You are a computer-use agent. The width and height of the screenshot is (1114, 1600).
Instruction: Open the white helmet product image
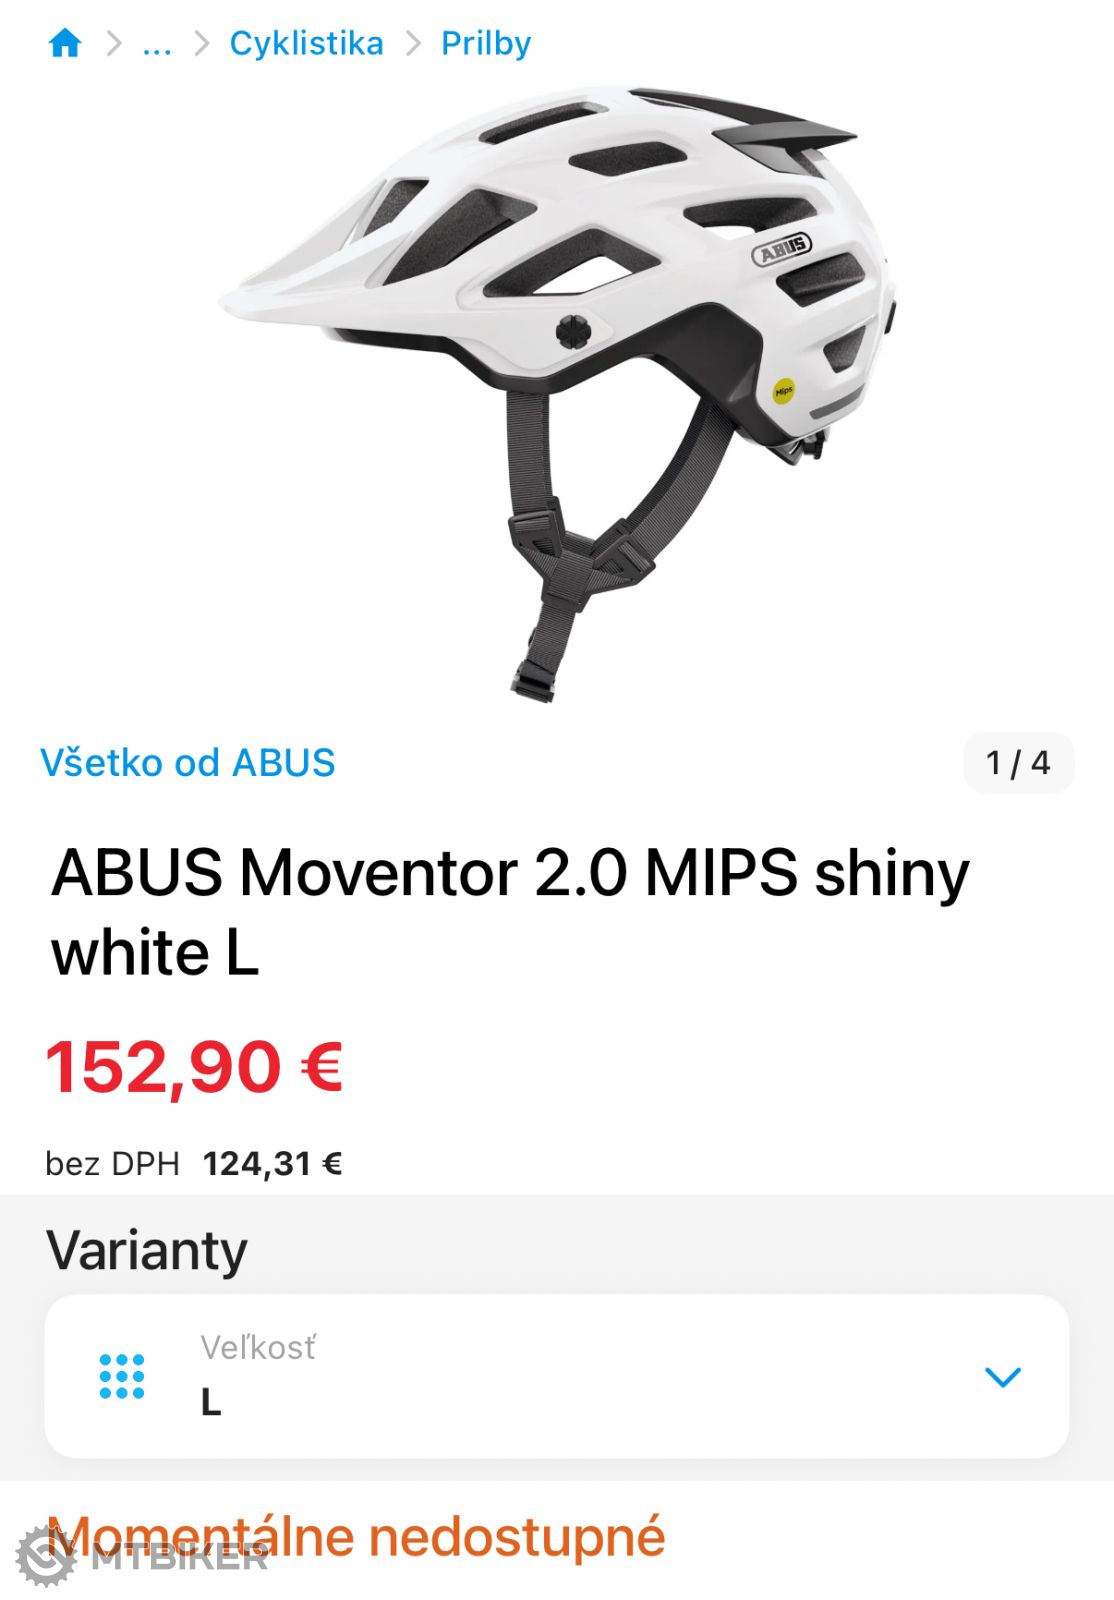point(556,392)
